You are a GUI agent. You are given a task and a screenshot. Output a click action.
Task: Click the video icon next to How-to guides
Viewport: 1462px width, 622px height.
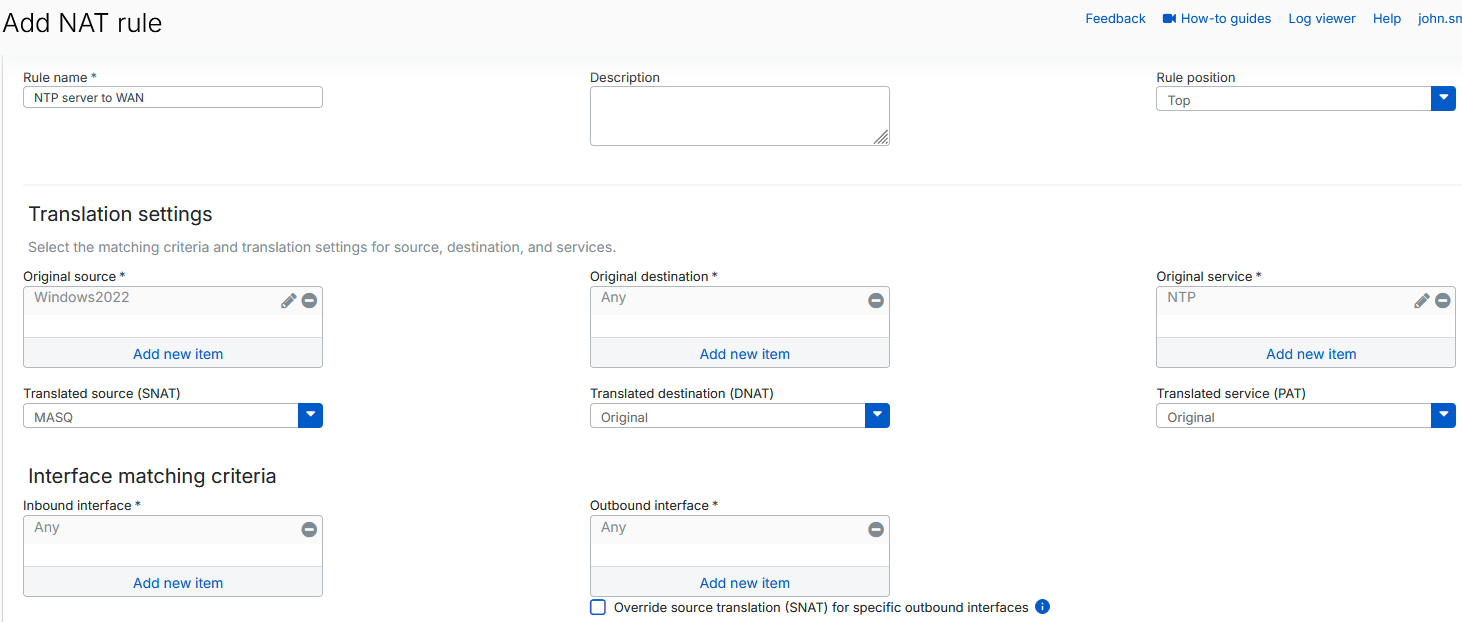(x=1167, y=17)
